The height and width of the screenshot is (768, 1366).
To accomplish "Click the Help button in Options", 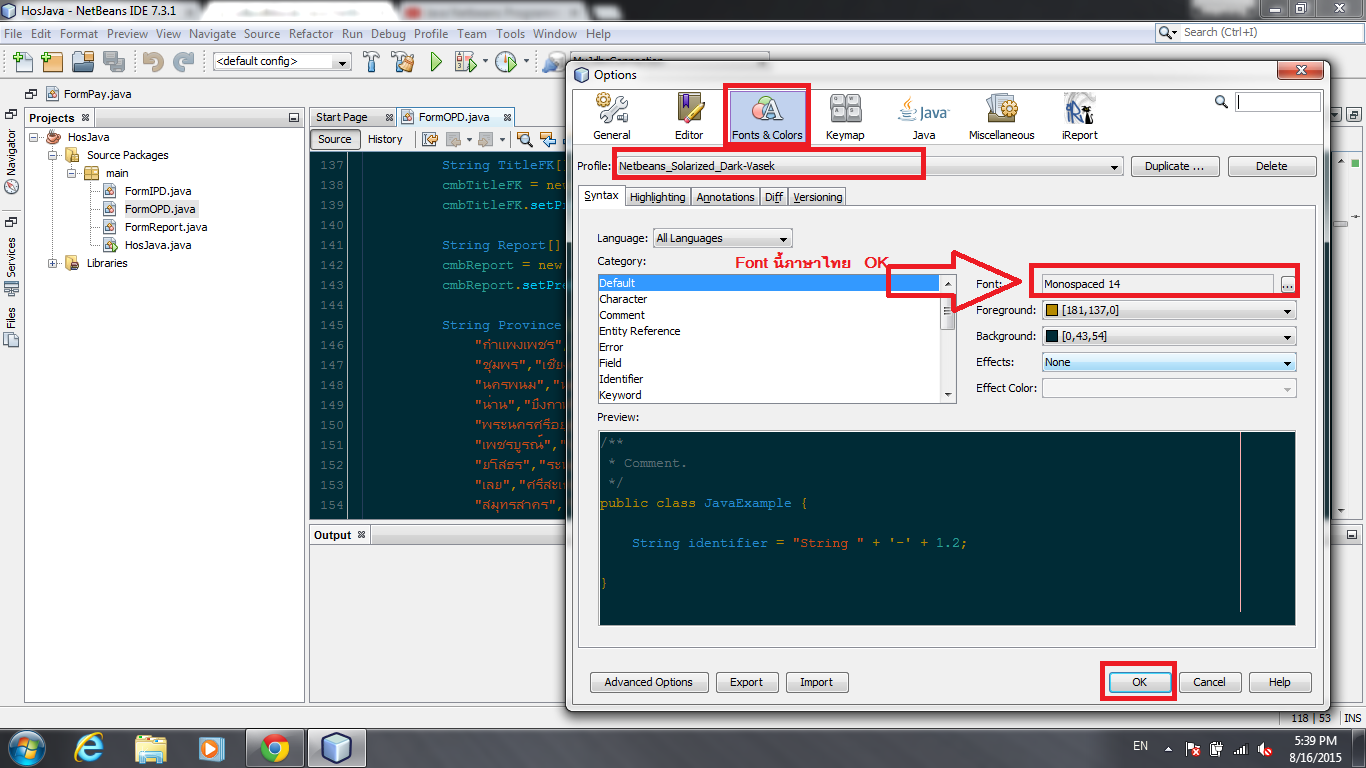I will pos(1280,682).
